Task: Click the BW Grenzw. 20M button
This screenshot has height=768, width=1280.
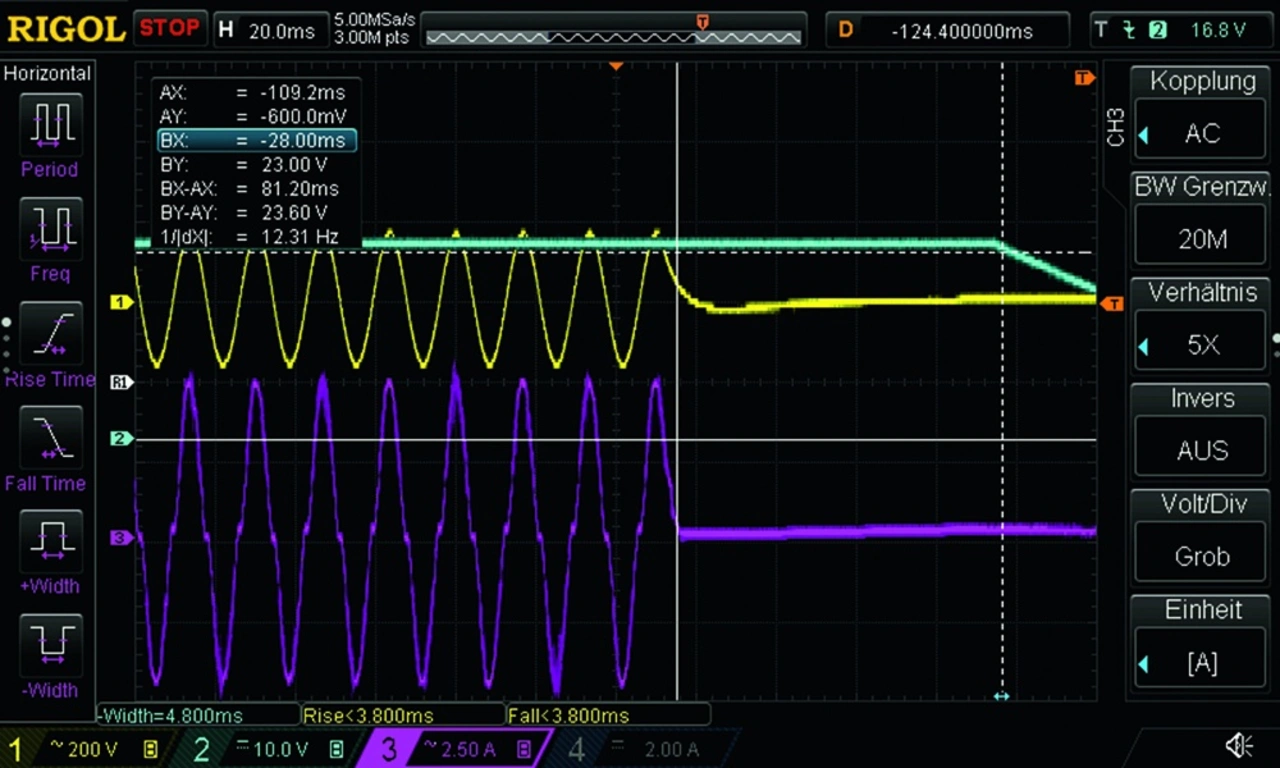Action: 1201,226
